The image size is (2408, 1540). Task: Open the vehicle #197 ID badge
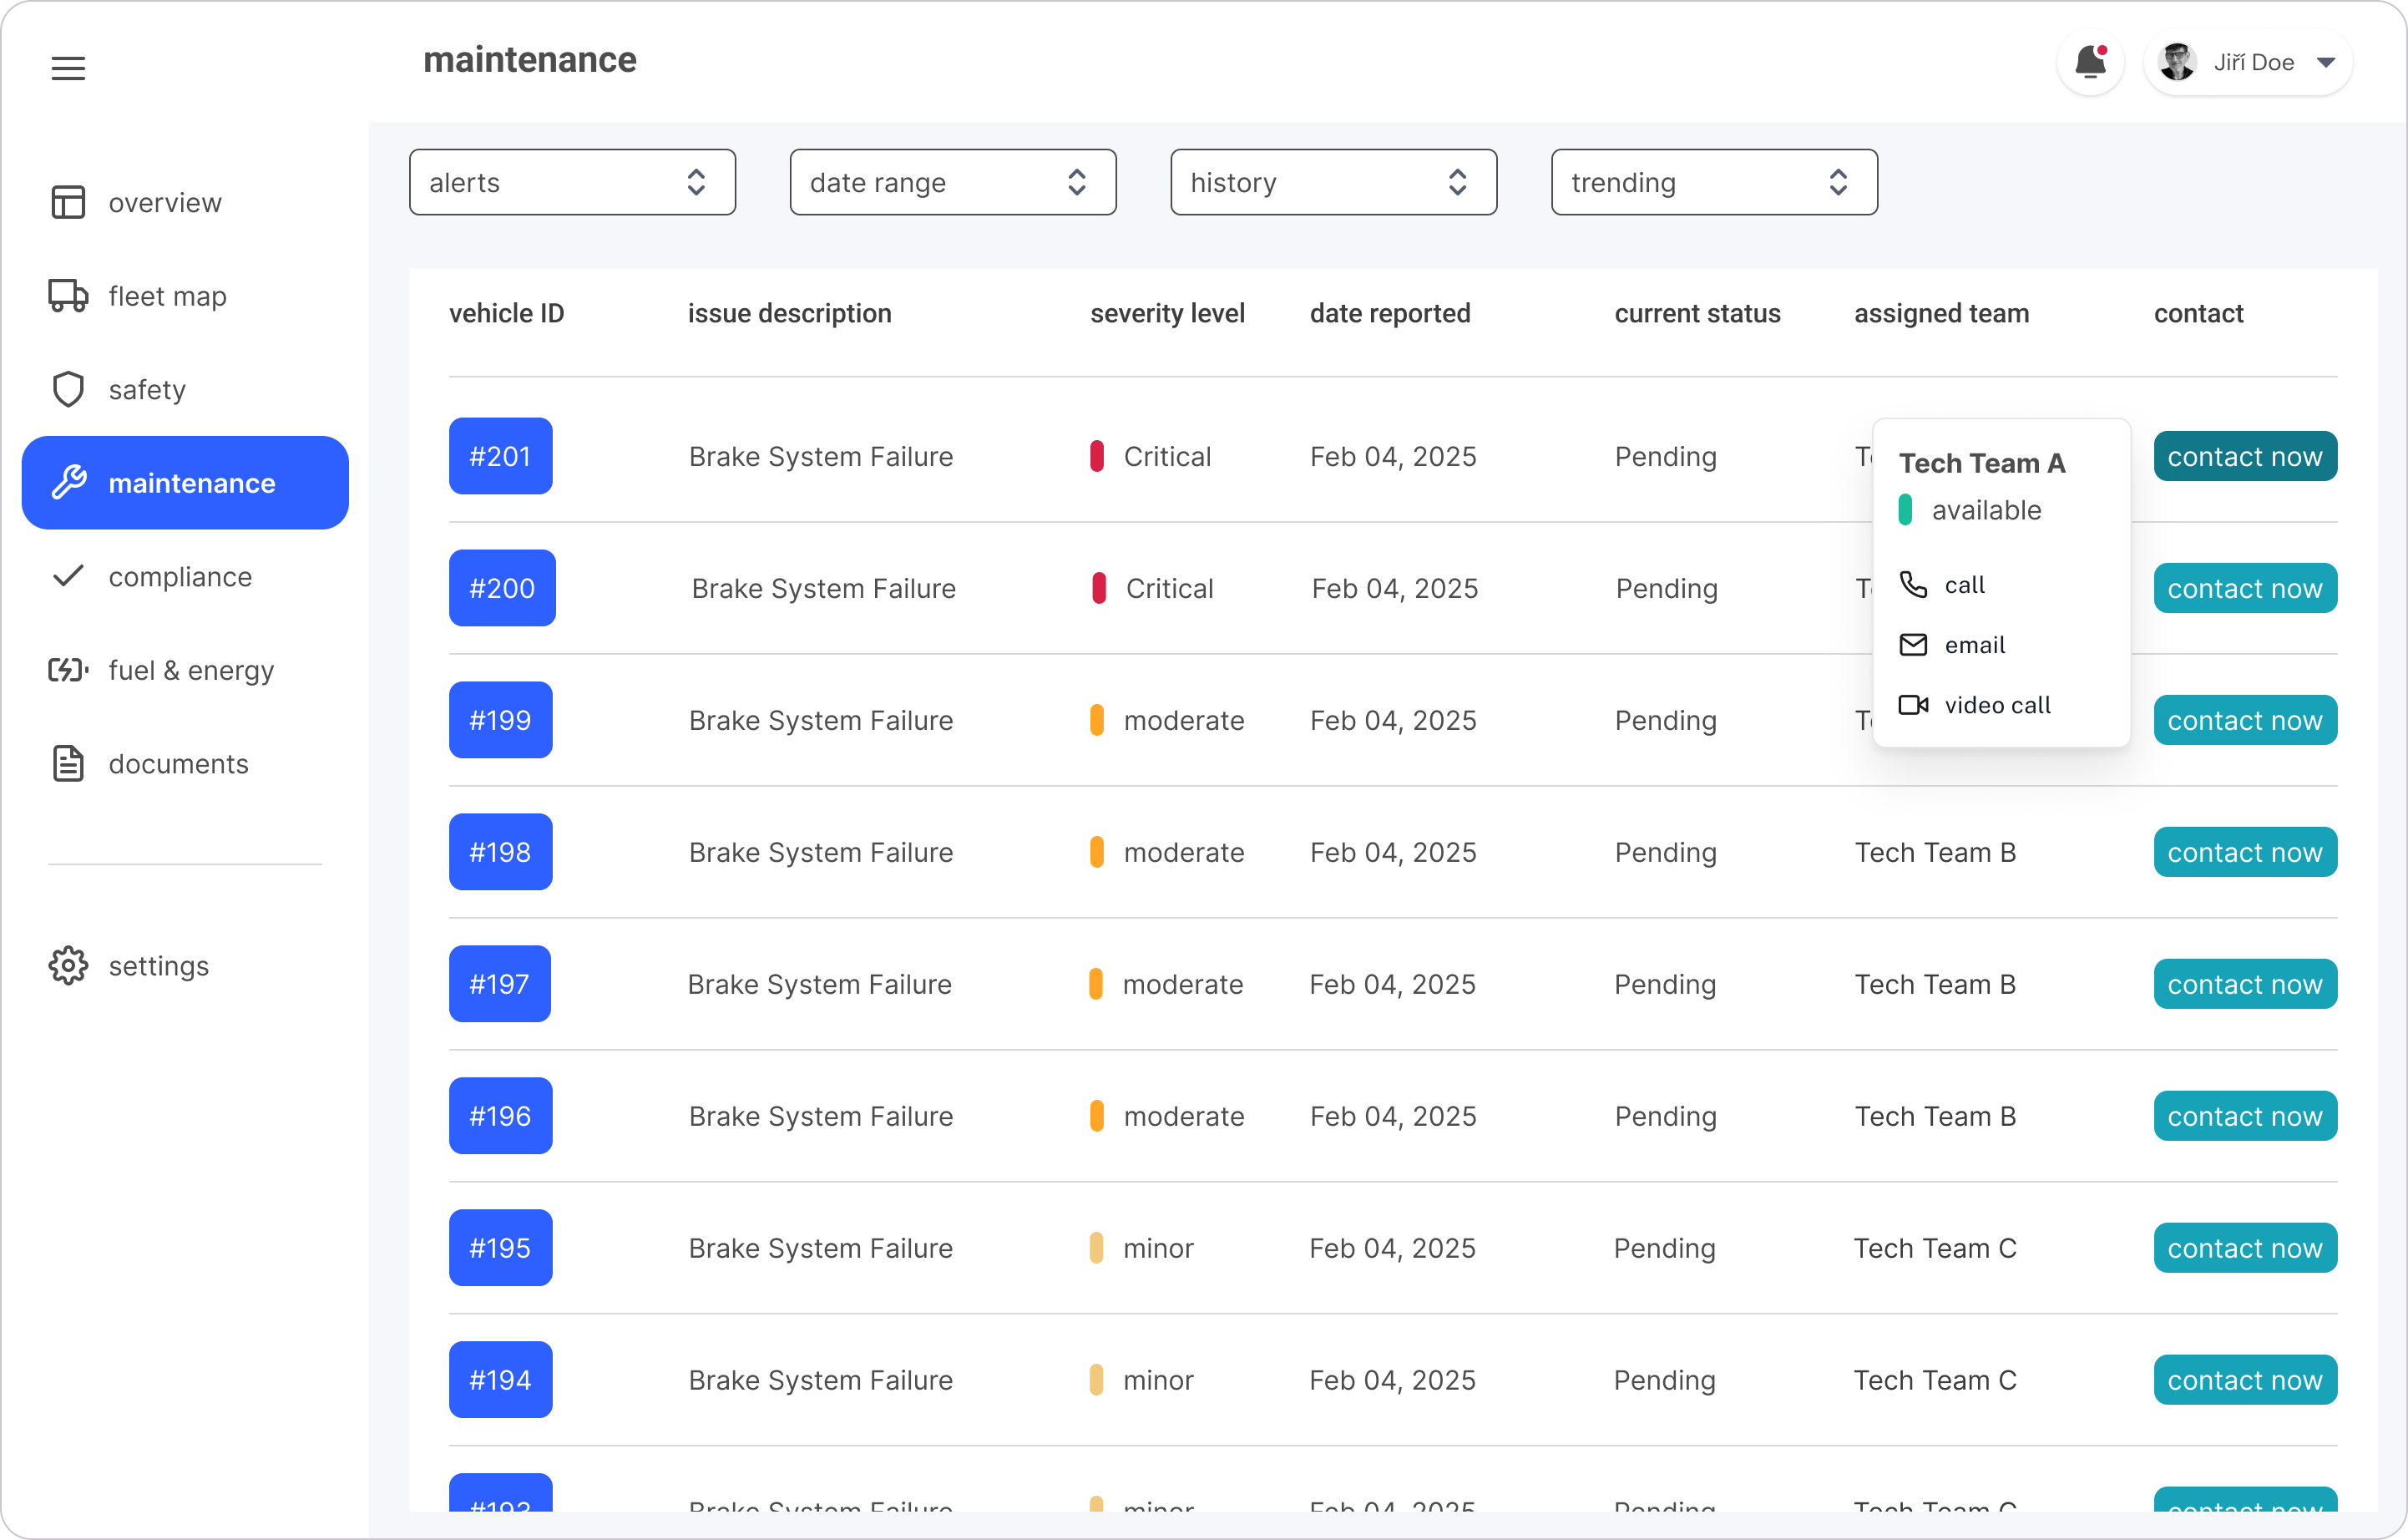coord(499,984)
